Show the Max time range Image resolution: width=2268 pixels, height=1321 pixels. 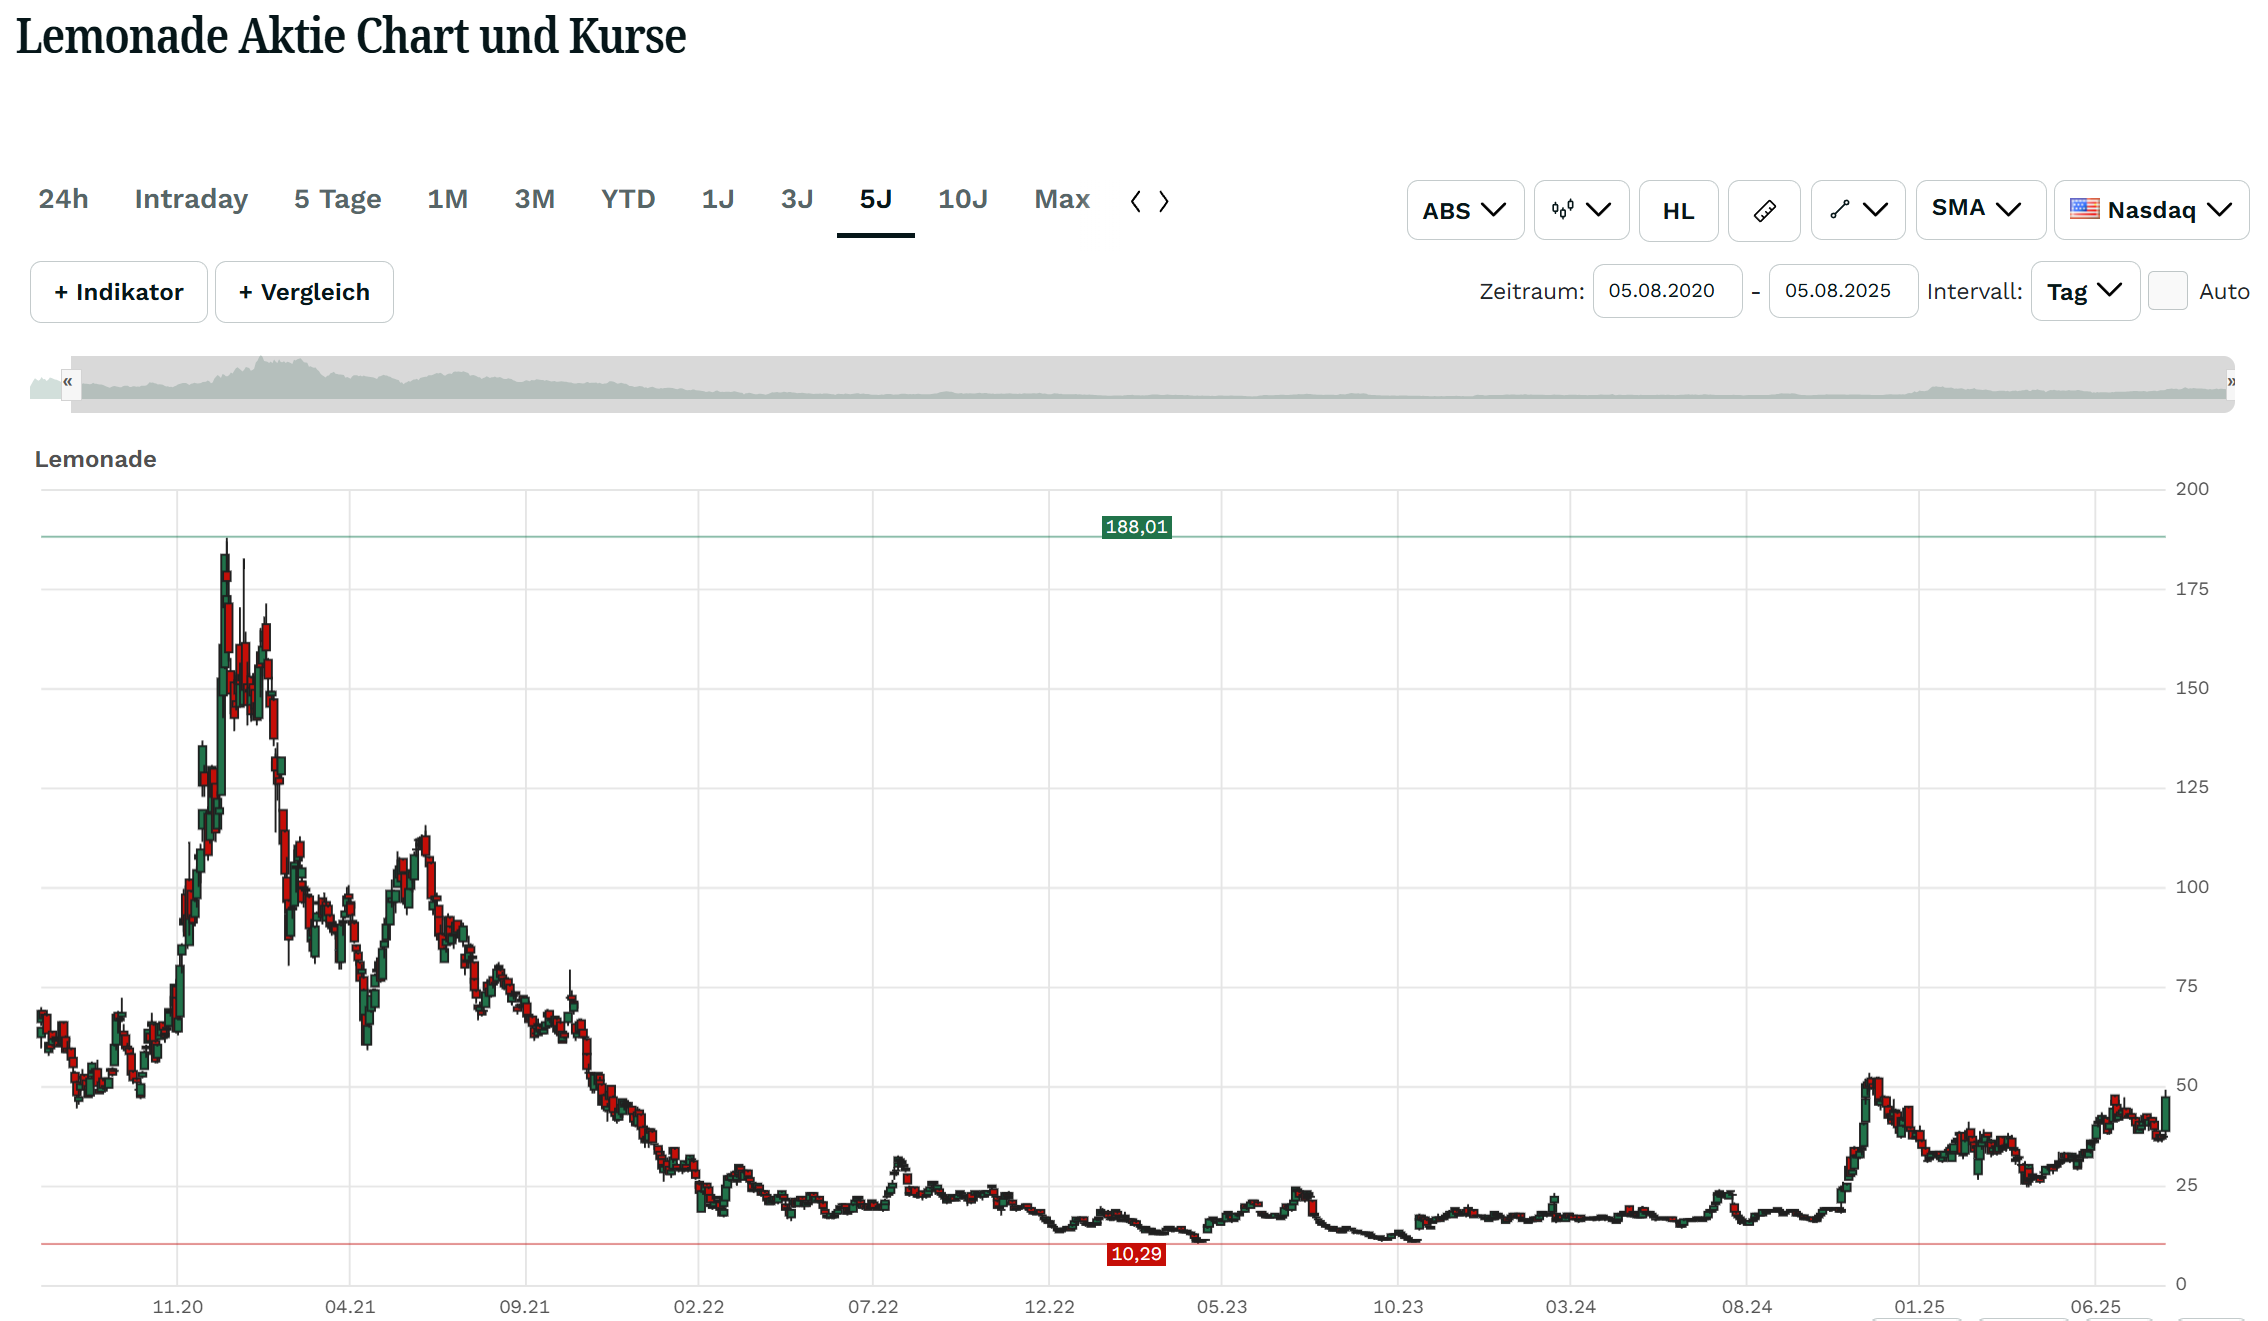click(x=1062, y=199)
